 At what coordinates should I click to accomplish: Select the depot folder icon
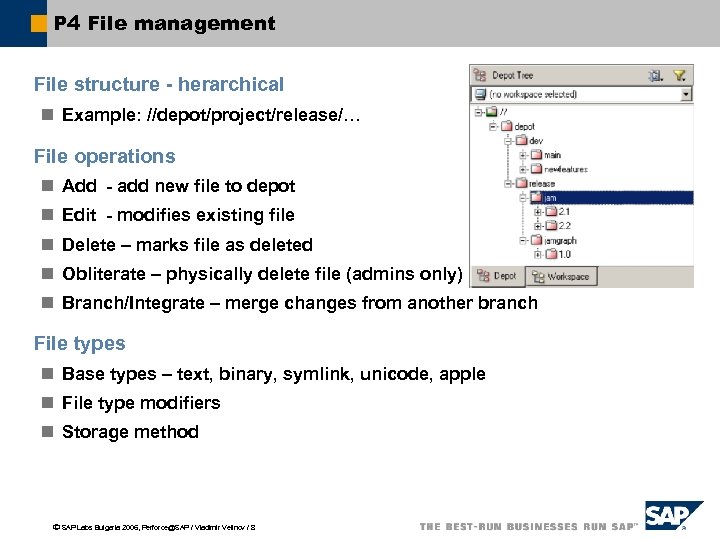coord(506,126)
